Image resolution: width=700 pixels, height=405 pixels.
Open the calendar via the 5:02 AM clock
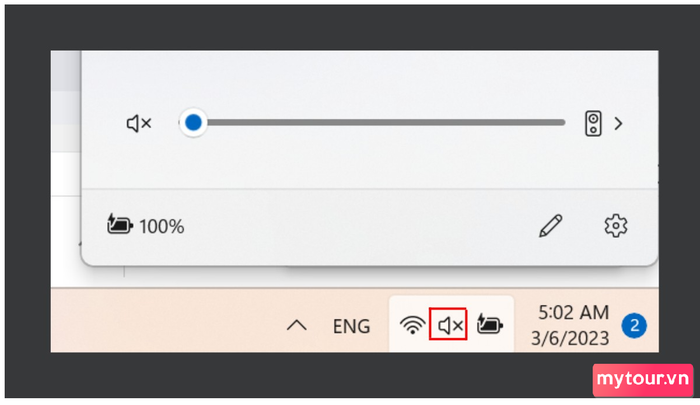tap(573, 313)
